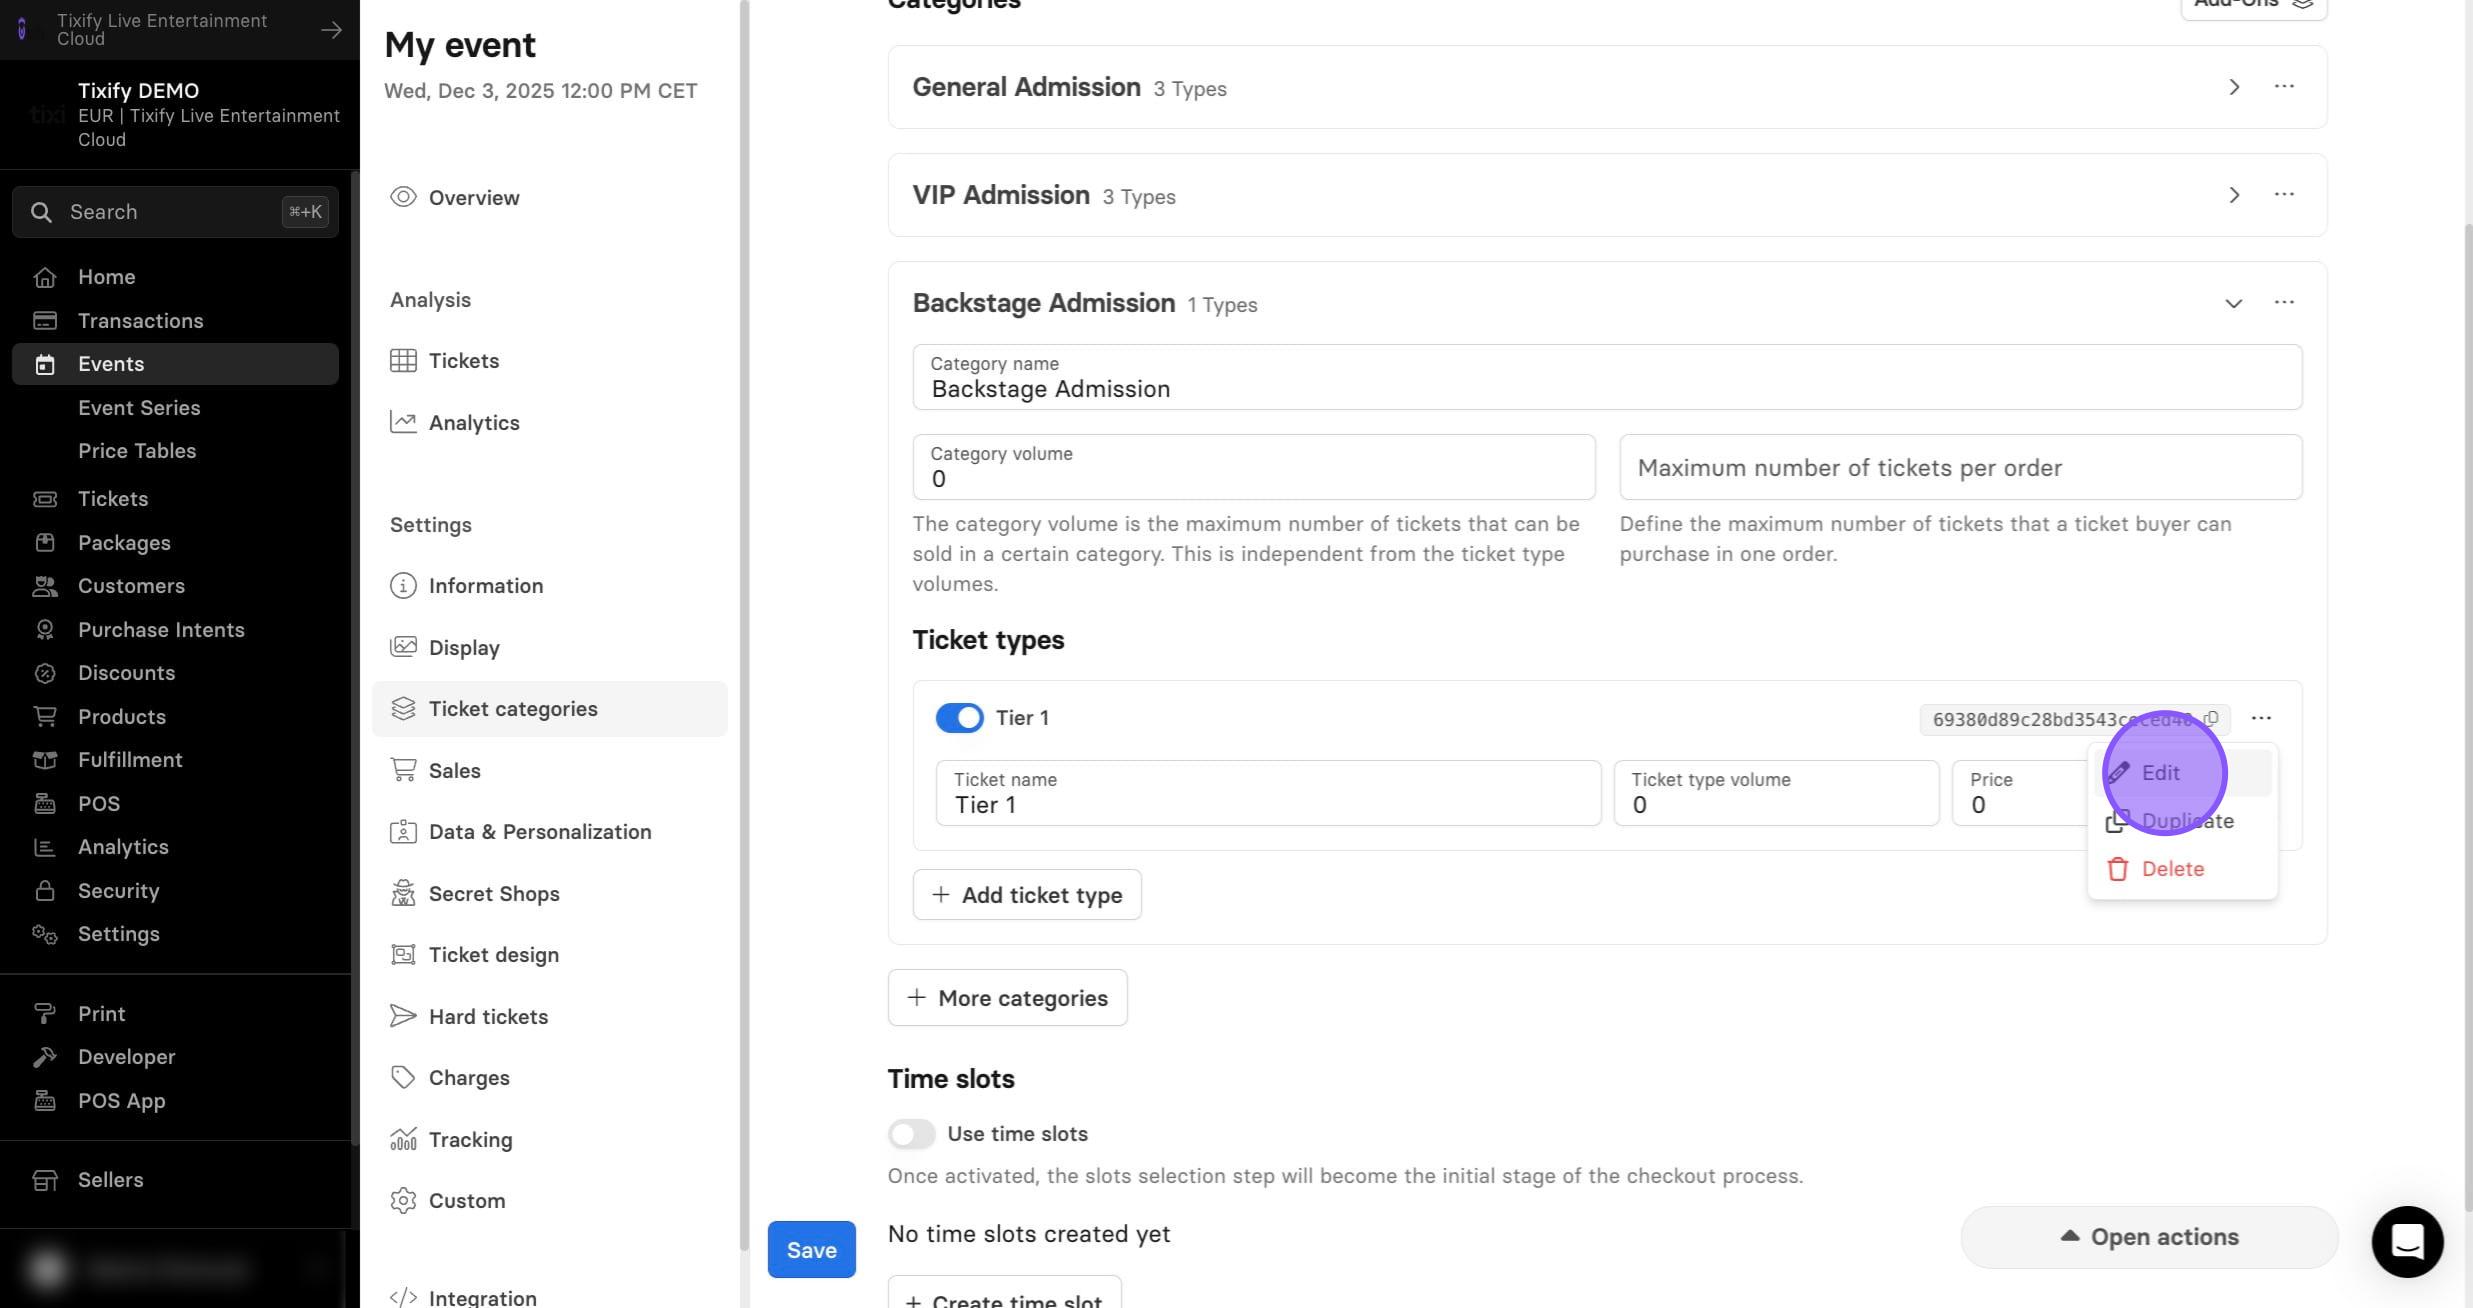Click the Ticket type volume field
The height and width of the screenshot is (1308, 2473).
click(x=1776, y=793)
